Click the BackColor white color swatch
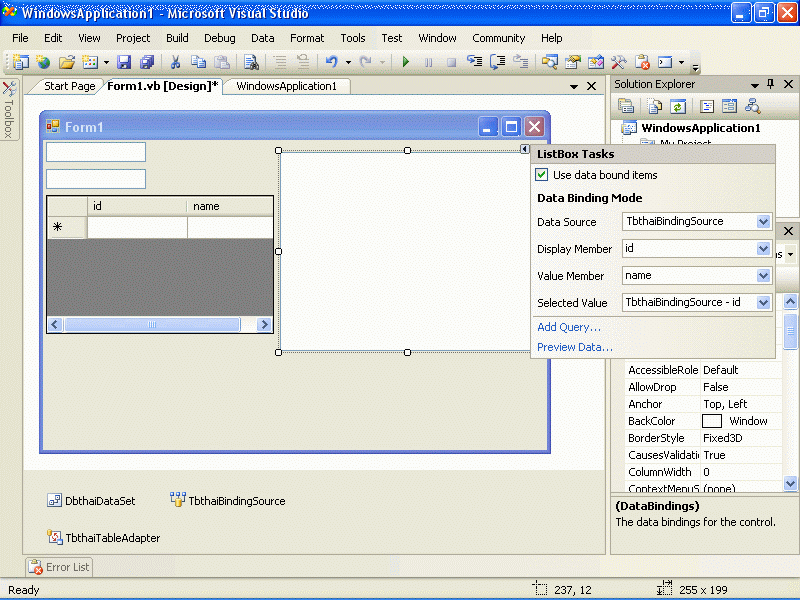800x600 pixels. tap(712, 421)
